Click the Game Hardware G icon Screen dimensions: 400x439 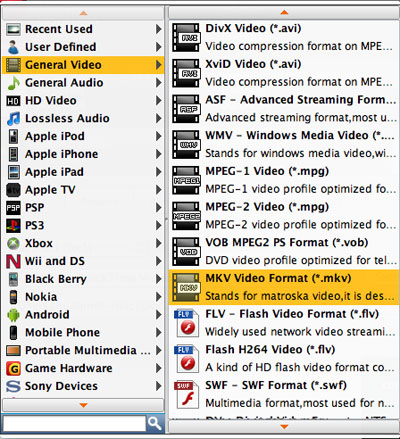pyautogui.click(x=13, y=368)
